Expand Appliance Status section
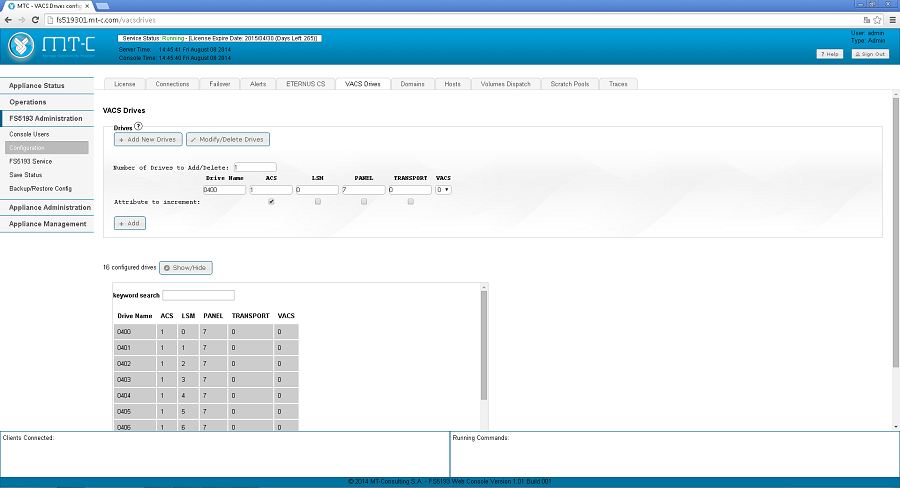This screenshot has height=488, width=900. [47, 86]
